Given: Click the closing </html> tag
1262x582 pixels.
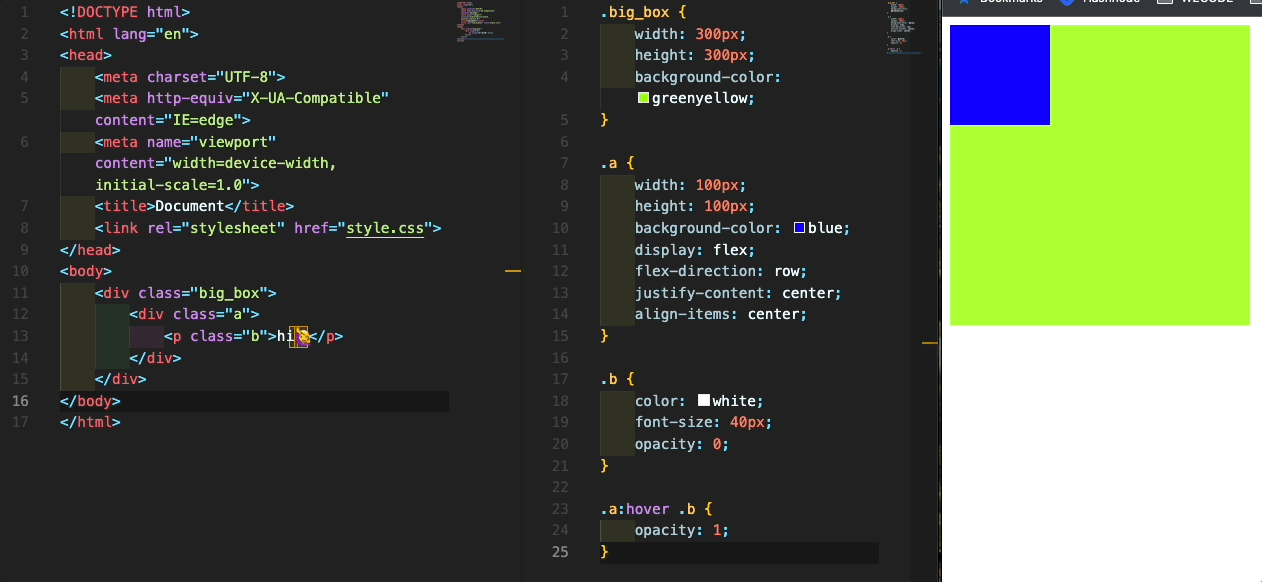Looking at the screenshot, I should pyautogui.click(x=90, y=423).
